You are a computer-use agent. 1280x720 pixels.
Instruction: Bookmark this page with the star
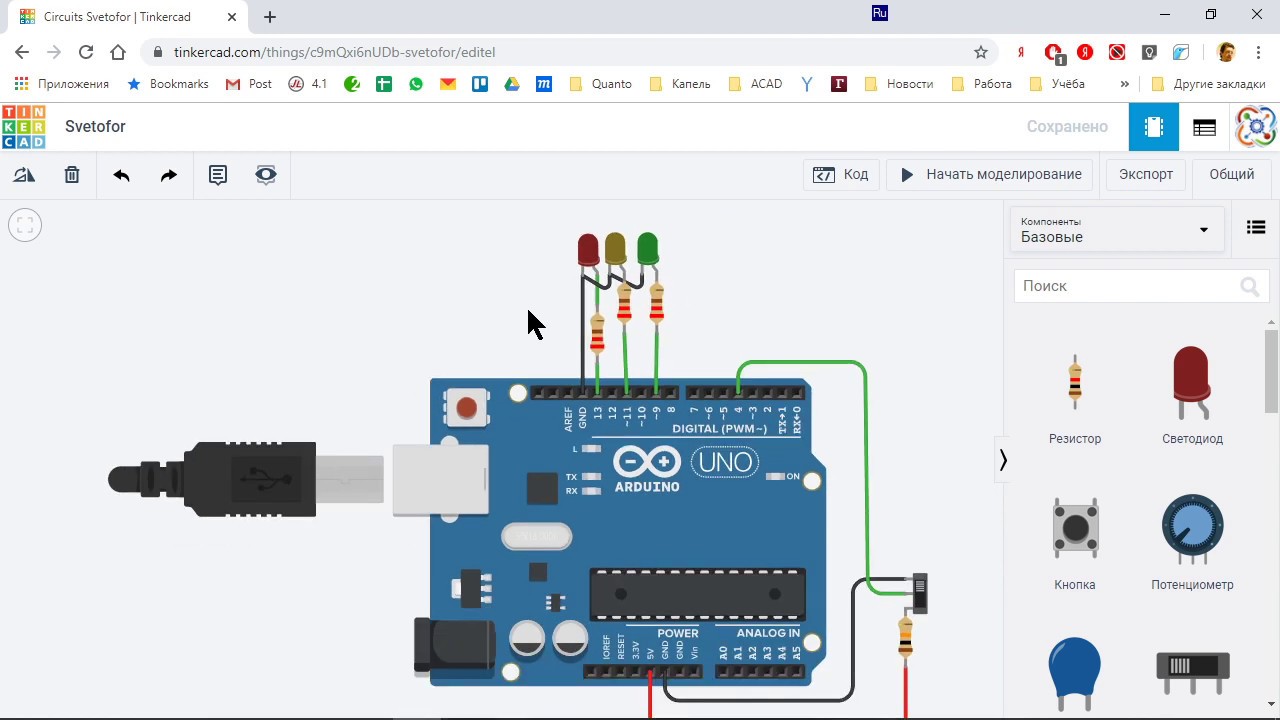click(981, 52)
